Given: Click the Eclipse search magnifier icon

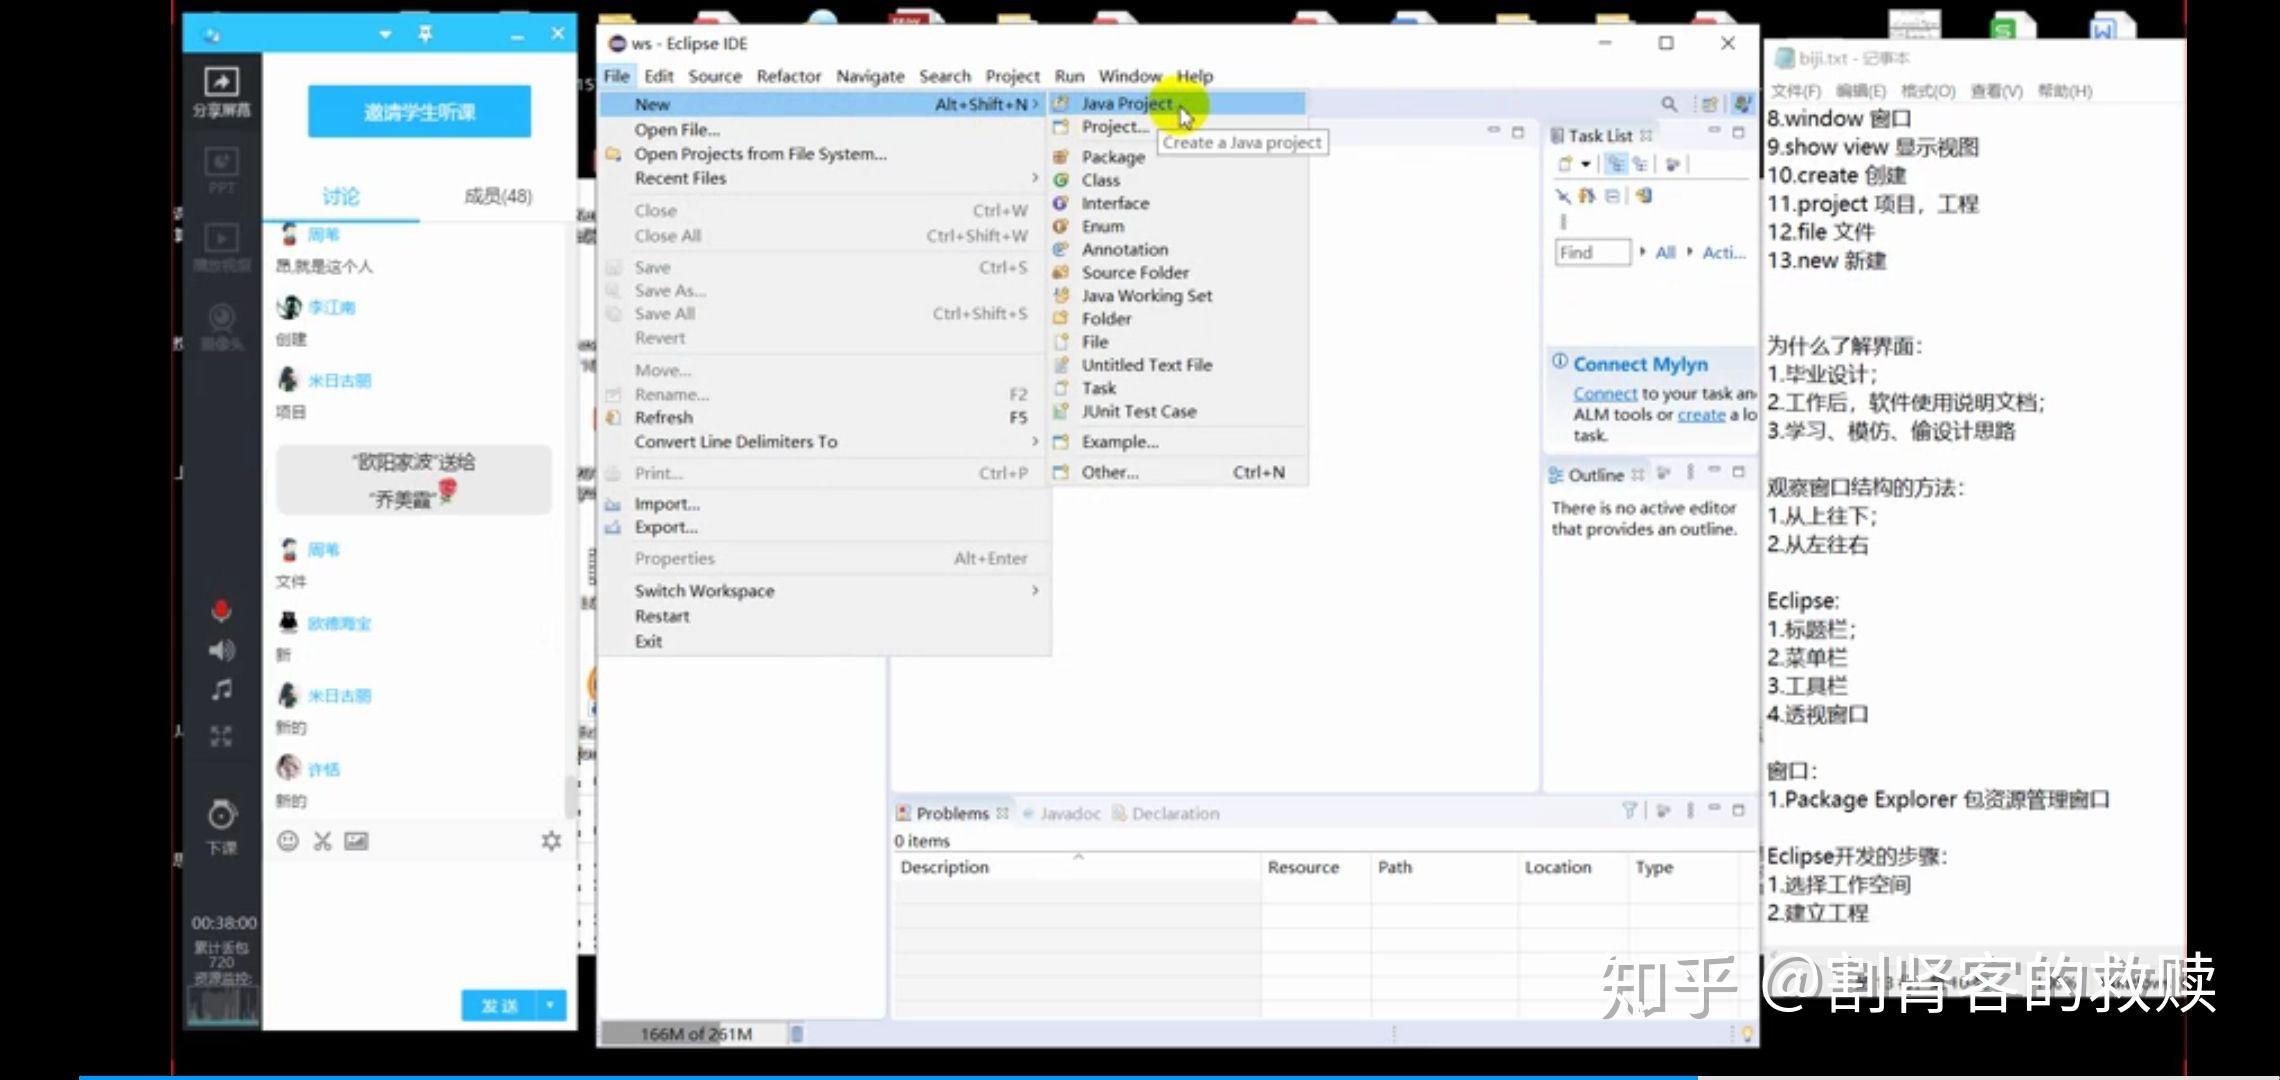Looking at the screenshot, I should click(1669, 104).
